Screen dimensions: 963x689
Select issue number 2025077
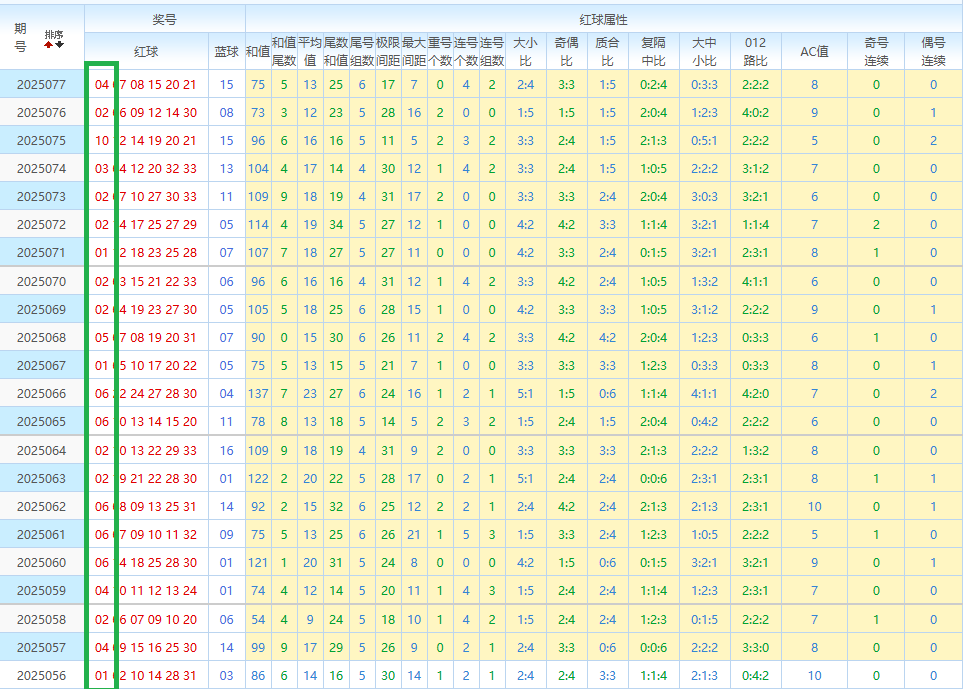41,84
